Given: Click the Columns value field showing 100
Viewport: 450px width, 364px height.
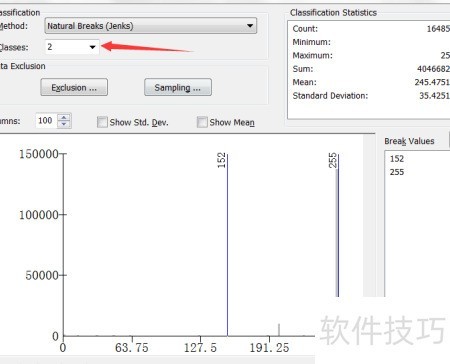Looking at the screenshot, I should pyautogui.click(x=46, y=120).
